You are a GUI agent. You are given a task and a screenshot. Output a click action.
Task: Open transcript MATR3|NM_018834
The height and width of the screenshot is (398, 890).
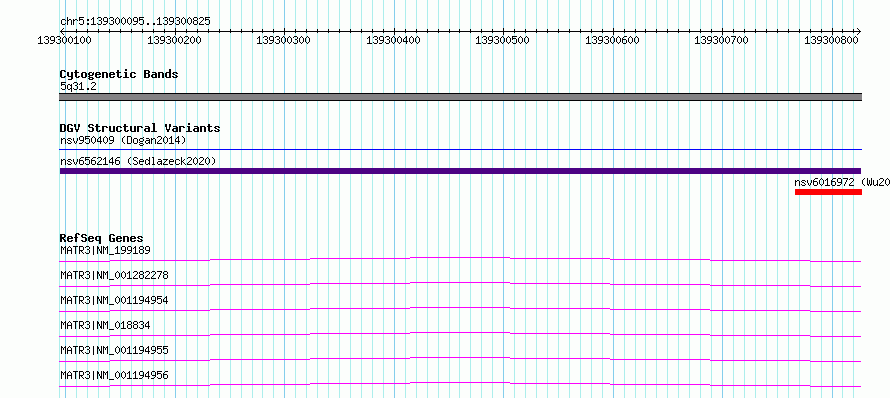[x=105, y=326]
